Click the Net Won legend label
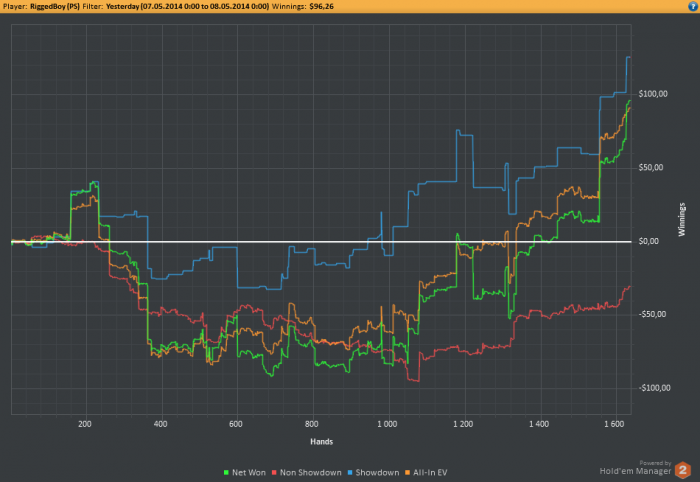The image size is (700, 482). (249, 473)
